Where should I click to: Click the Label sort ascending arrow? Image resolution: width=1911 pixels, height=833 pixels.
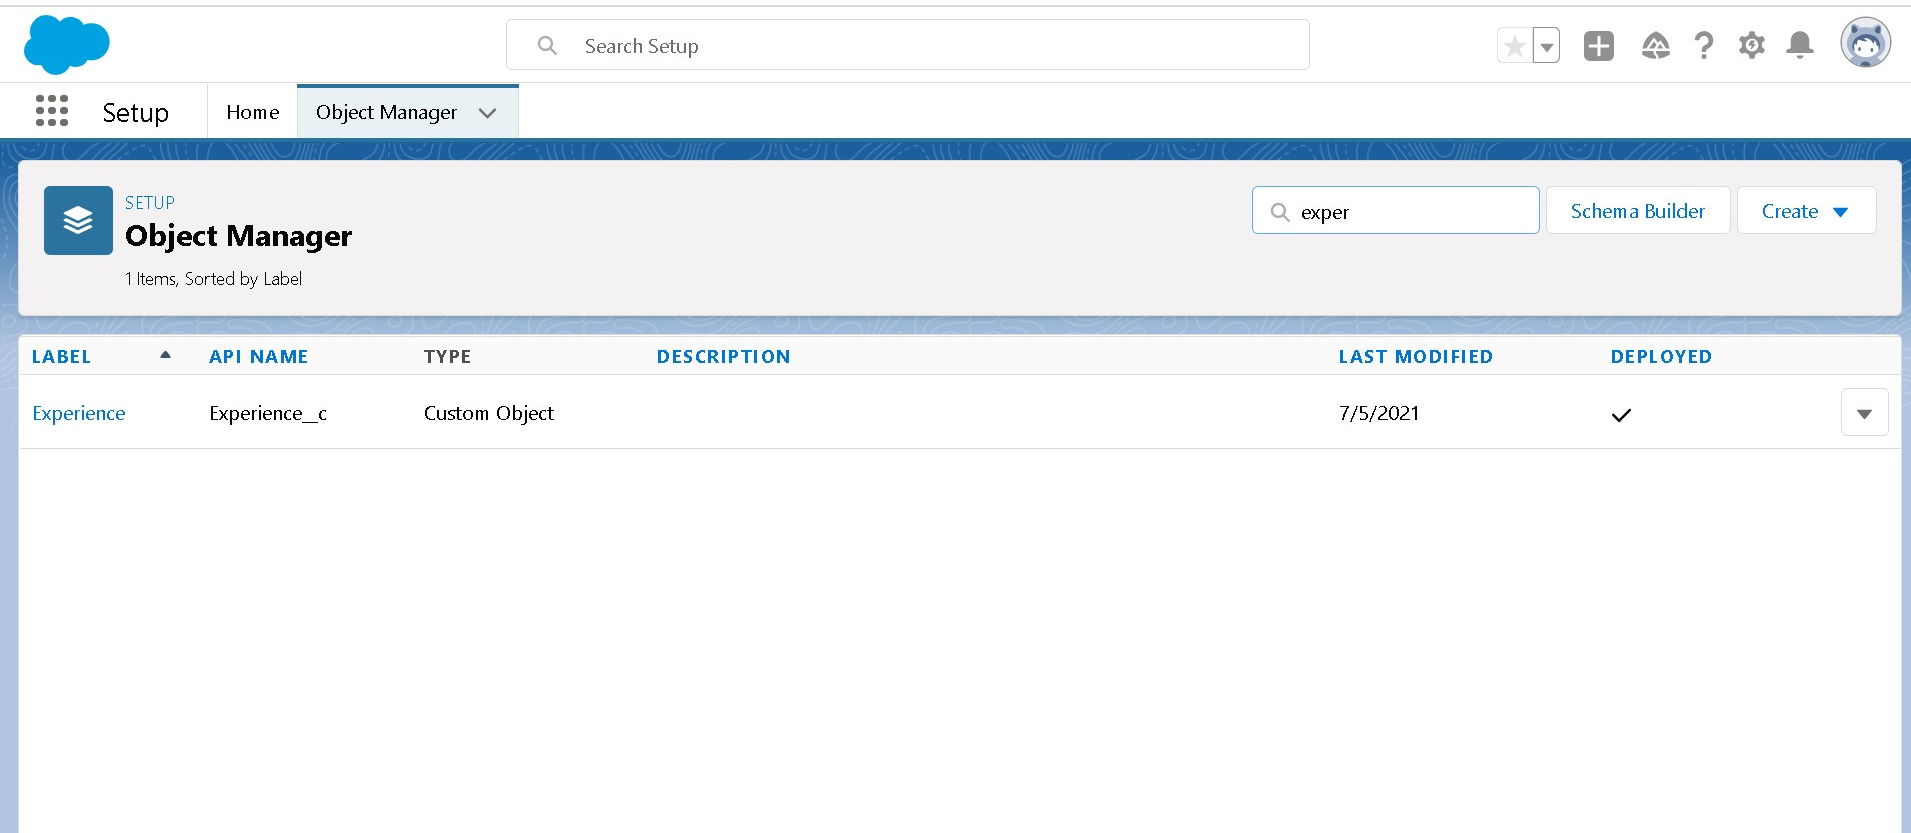(x=165, y=355)
